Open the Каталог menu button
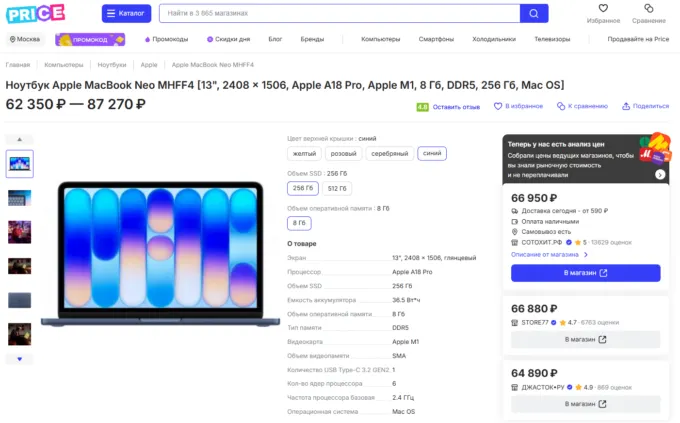The image size is (680, 423). (126, 13)
